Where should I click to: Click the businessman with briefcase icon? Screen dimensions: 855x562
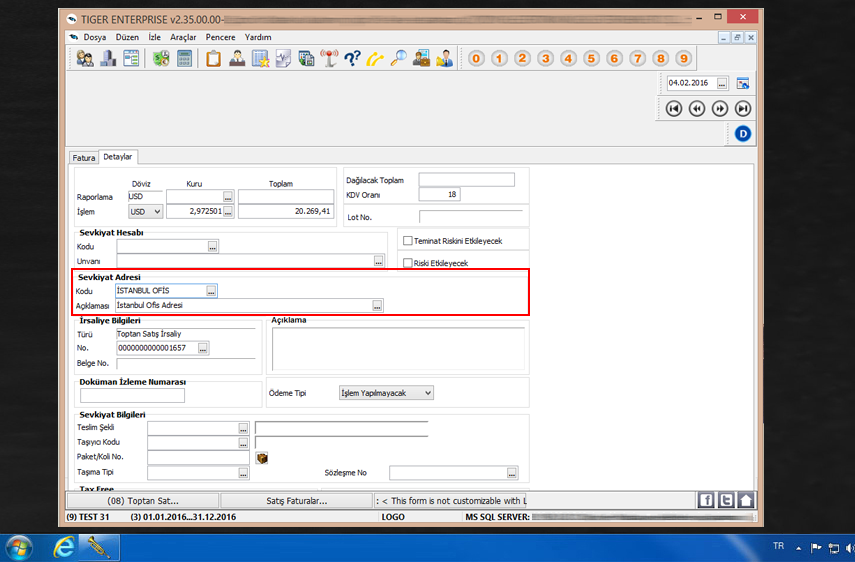(422, 58)
